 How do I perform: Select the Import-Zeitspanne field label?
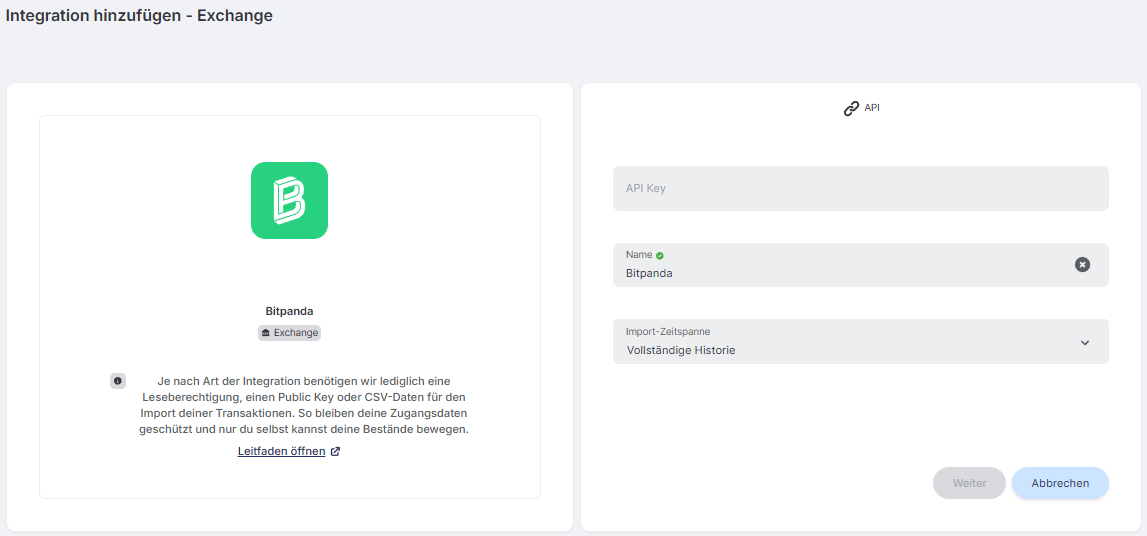pos(668,331)
